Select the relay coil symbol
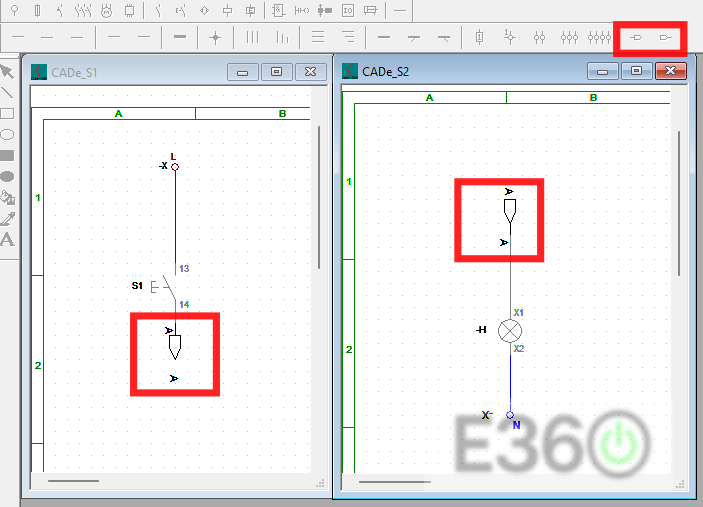This screenshot has height=507, width=703. pyautogui.click(x=228, y=10)
